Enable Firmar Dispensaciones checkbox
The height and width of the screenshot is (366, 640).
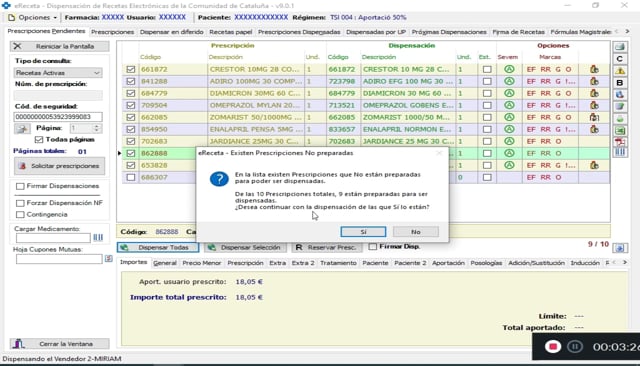pyautogui.click(x=20, y=186)
